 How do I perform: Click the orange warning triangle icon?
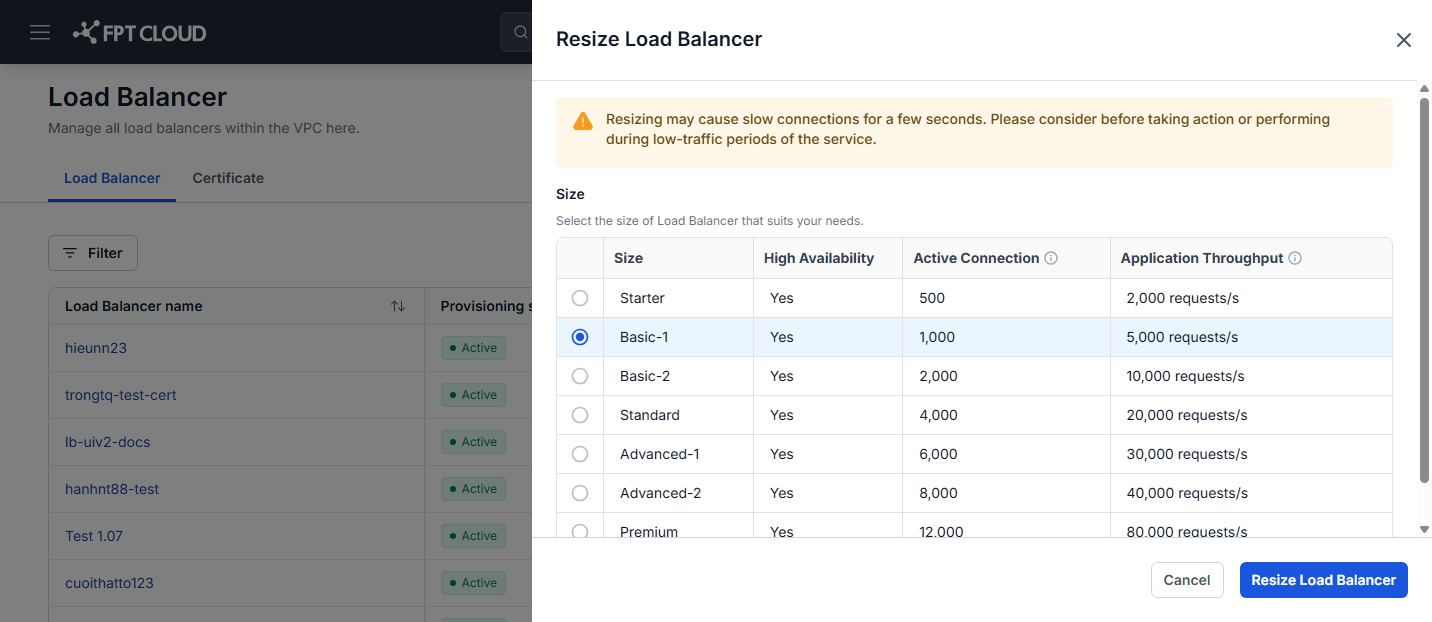pos(583,121)
